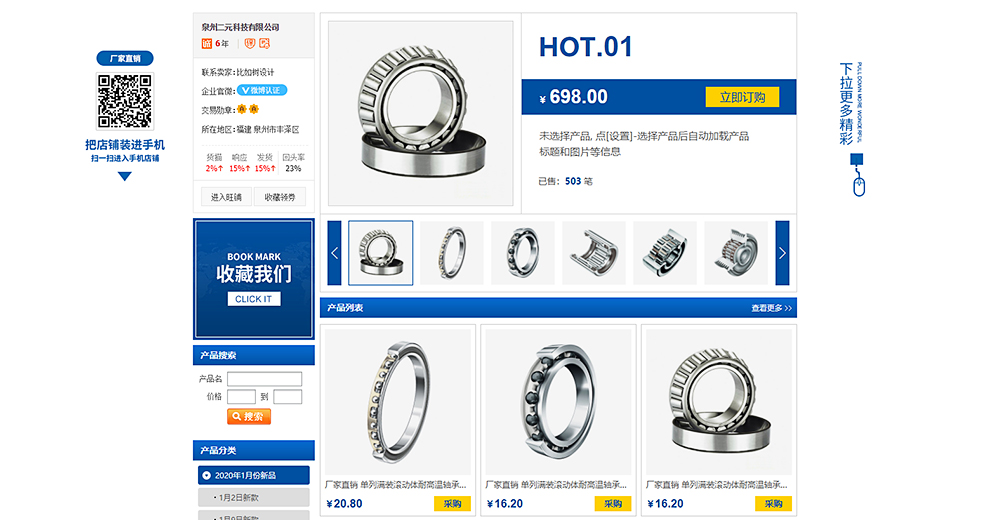Select the 2020年1月份新品 category radio
The image size is (990, 520).
pos(206,475)
